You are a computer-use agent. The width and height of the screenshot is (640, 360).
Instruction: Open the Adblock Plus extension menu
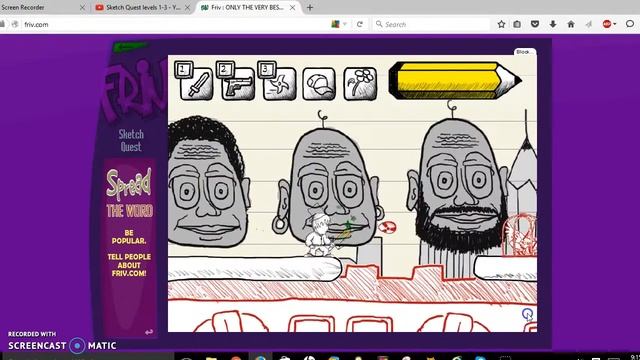609,24
